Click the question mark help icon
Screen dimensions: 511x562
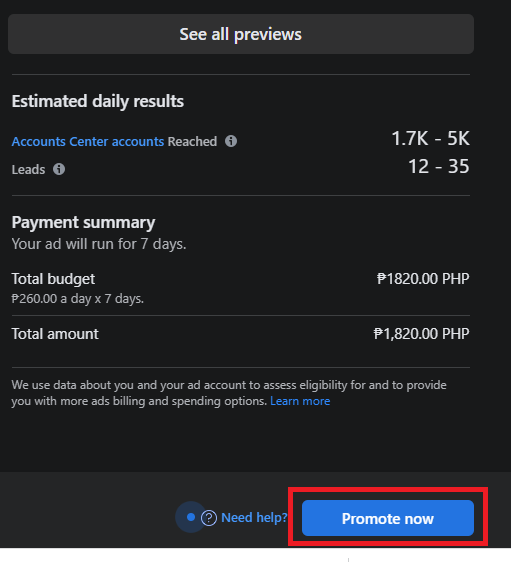[x=209, y=518]
